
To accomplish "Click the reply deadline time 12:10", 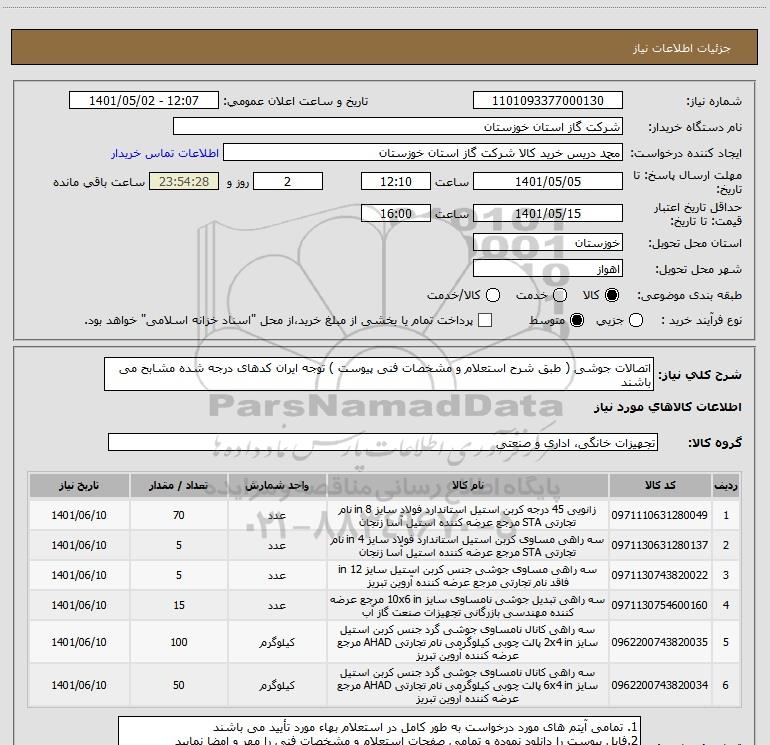I will tap(396, 181).
